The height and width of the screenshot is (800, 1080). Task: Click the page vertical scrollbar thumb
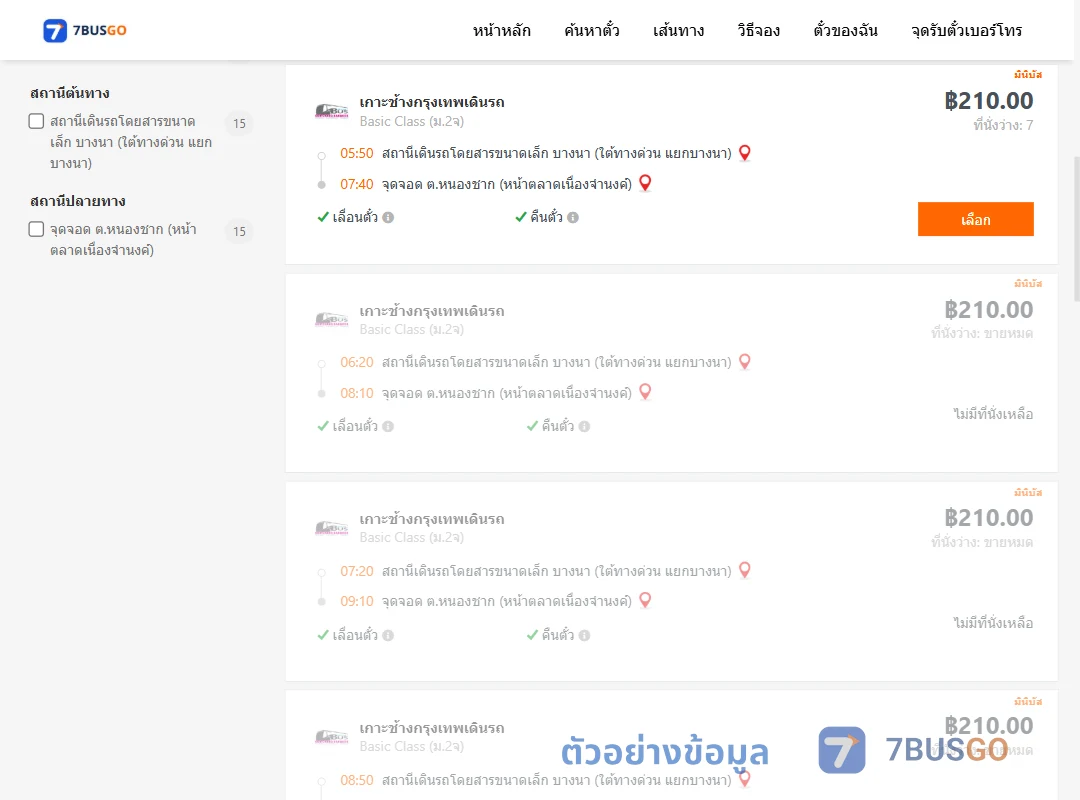pos(1077,229)
